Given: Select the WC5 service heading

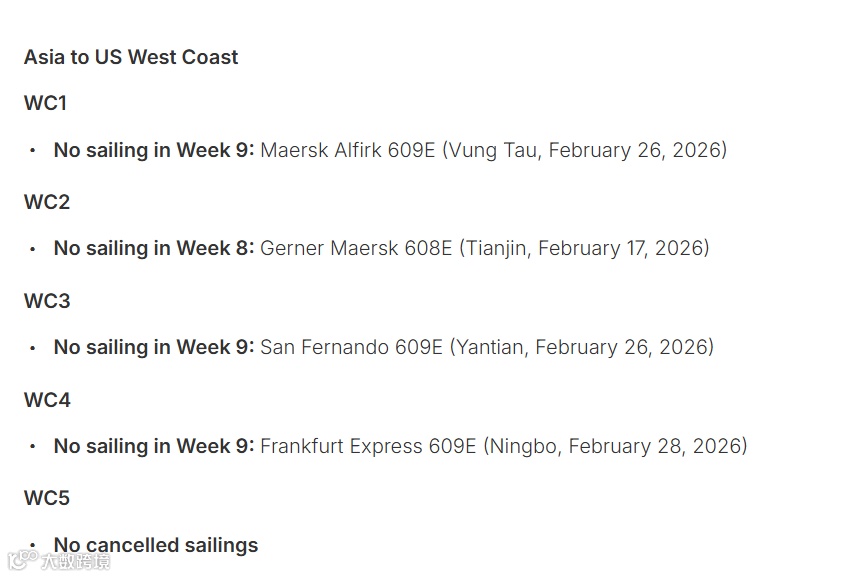Looking at the screenshot, I should tap(47, 498).
